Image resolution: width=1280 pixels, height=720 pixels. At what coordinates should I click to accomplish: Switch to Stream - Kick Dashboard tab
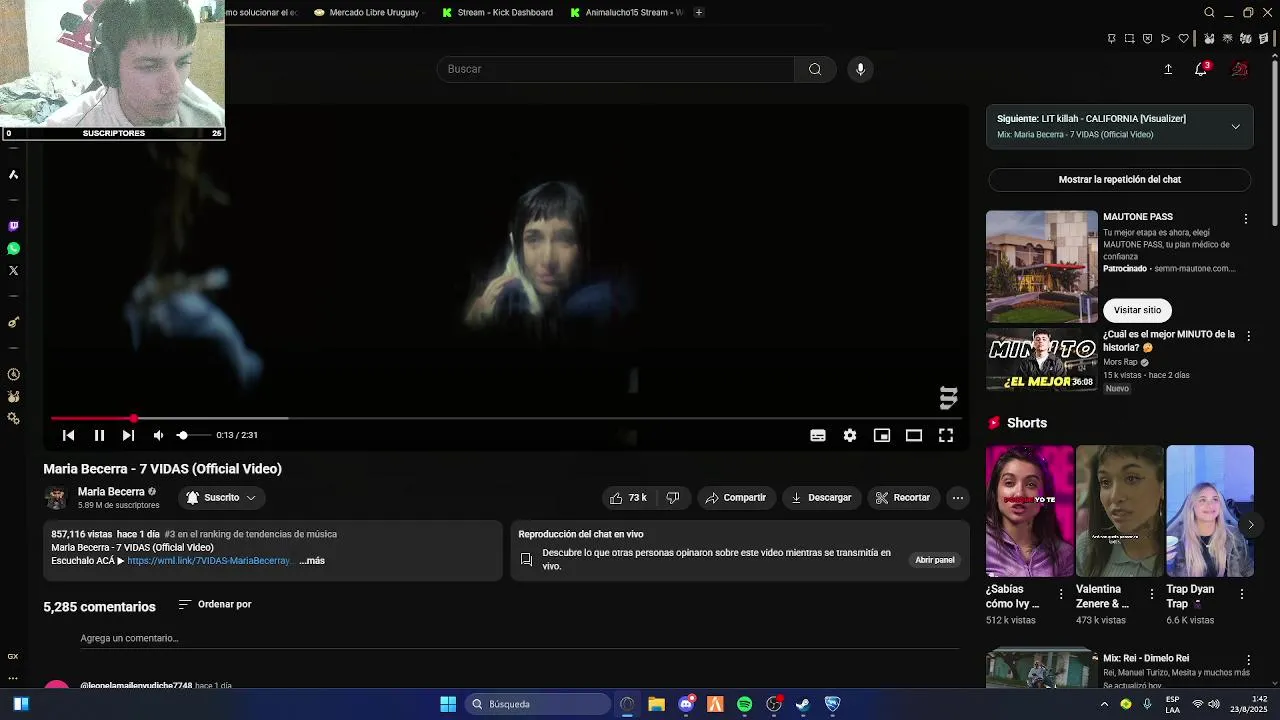coord(497,12)
